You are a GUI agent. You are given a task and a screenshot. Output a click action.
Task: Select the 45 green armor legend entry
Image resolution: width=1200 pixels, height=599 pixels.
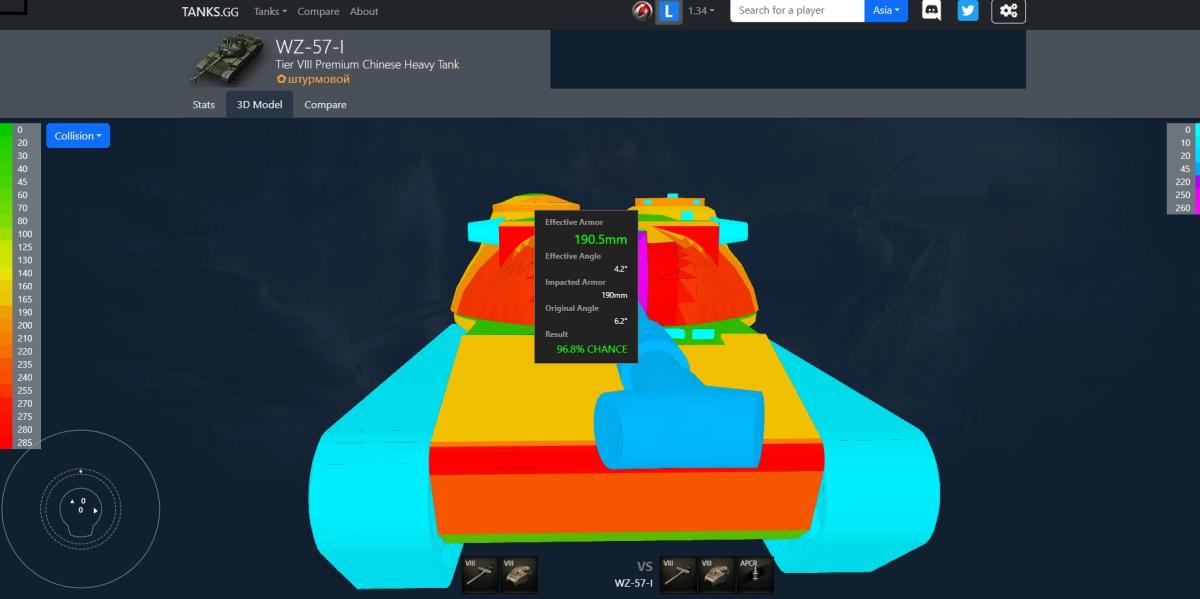21,182
